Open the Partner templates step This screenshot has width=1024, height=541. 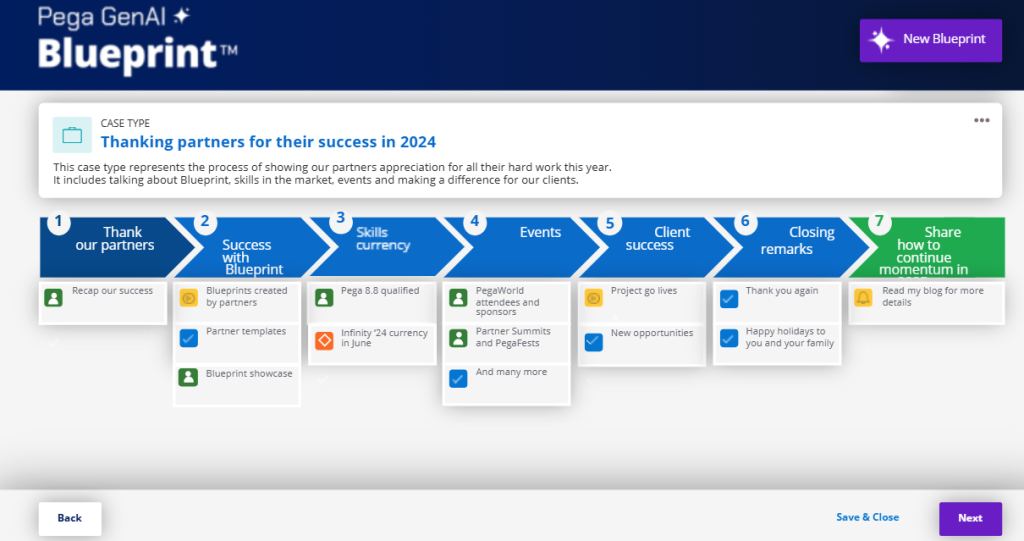238,343
